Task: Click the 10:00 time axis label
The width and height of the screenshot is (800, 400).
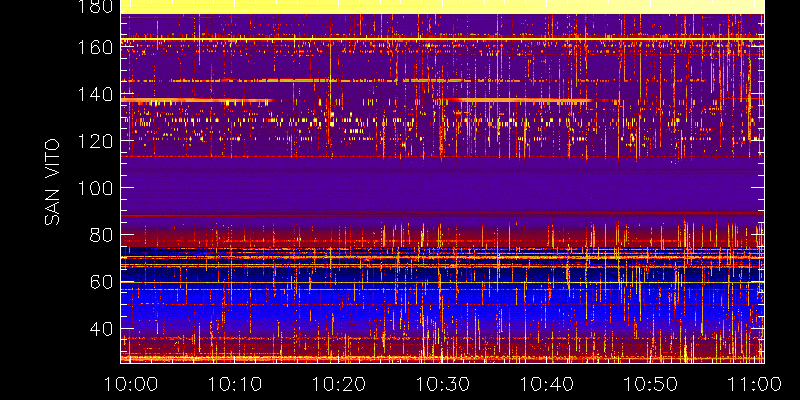Action: 131,383
